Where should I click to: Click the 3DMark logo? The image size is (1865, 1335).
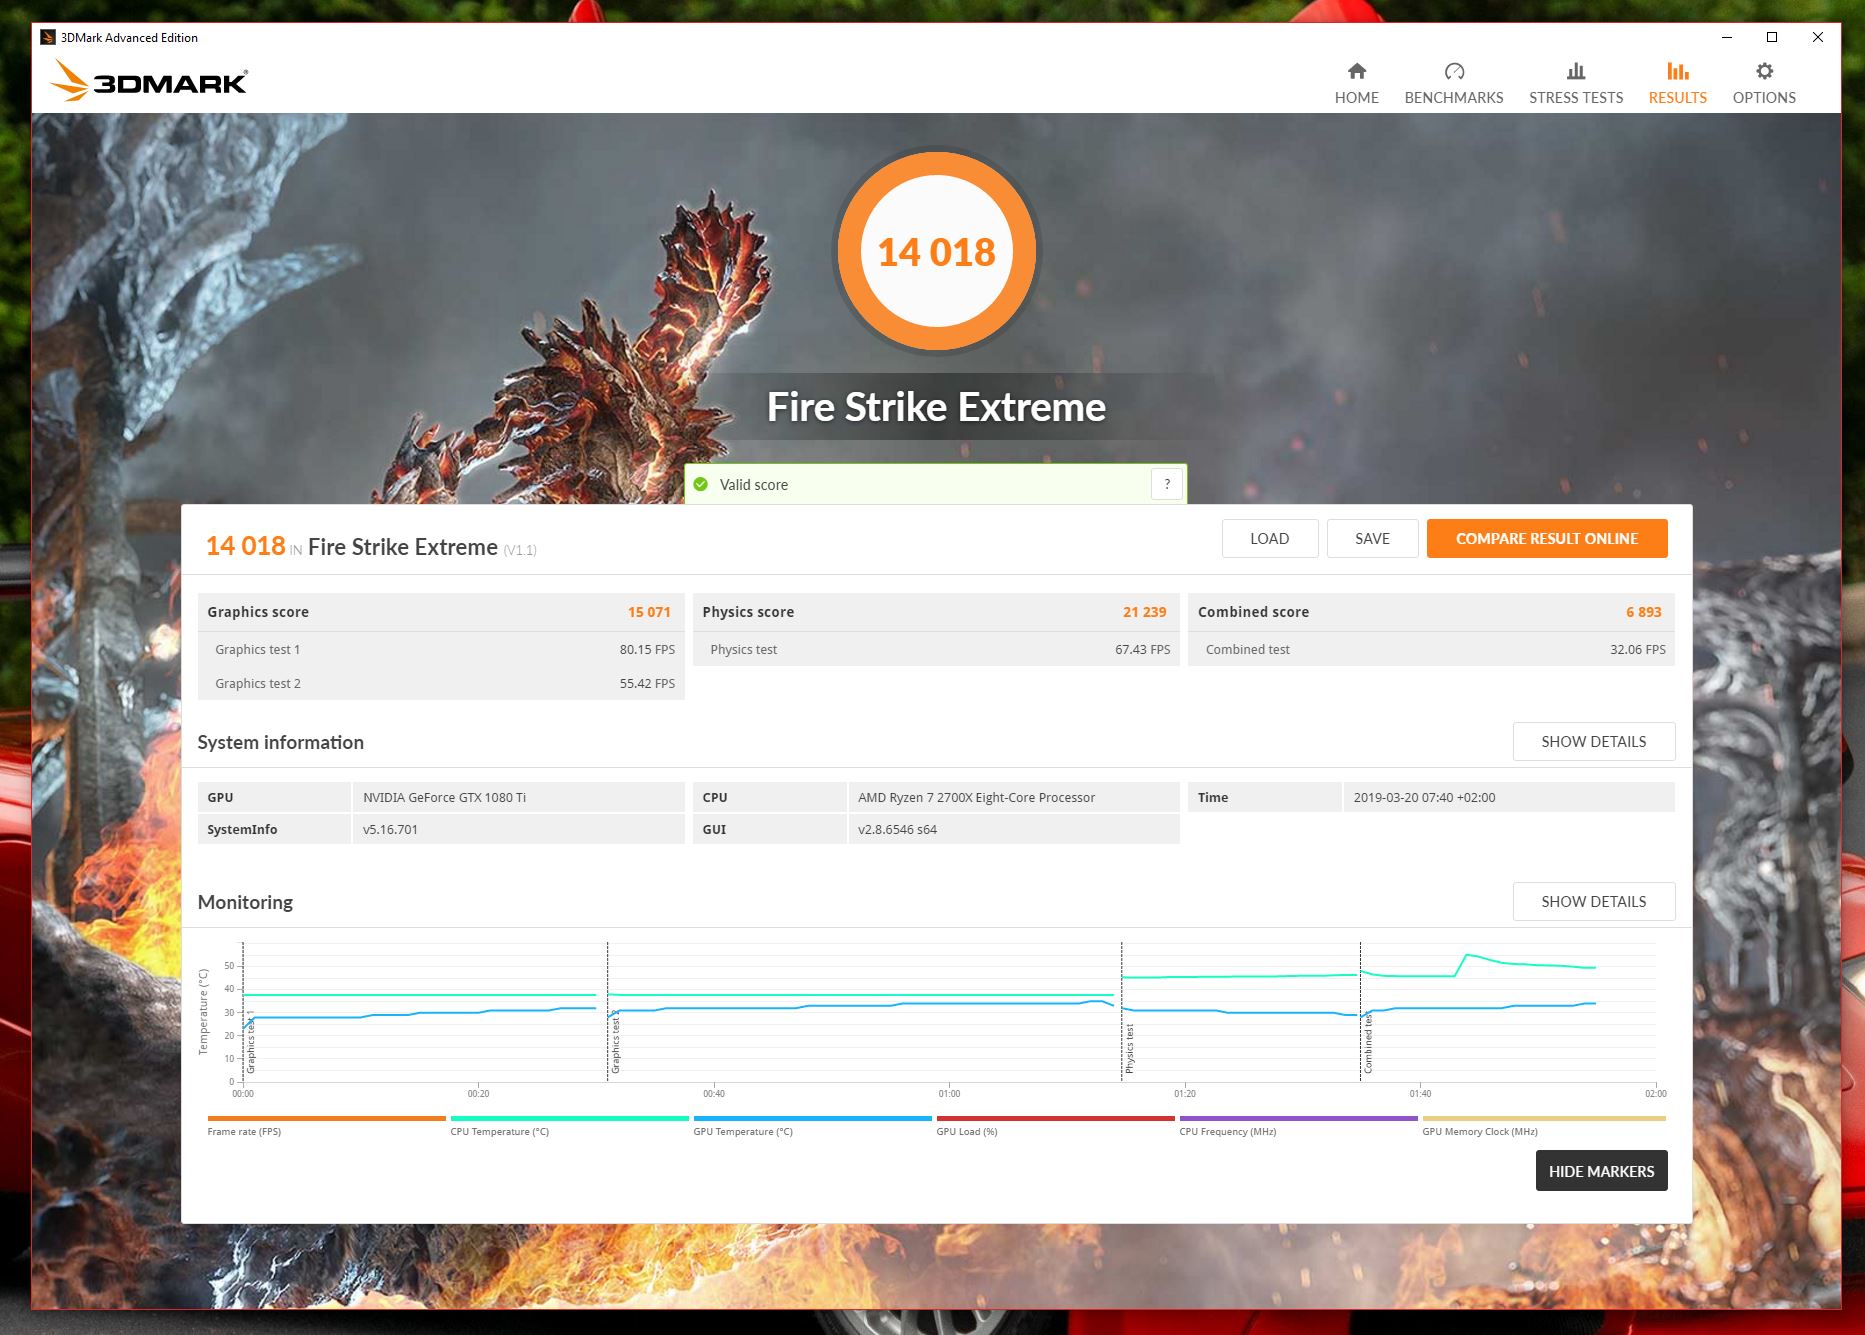click(148, 80)
